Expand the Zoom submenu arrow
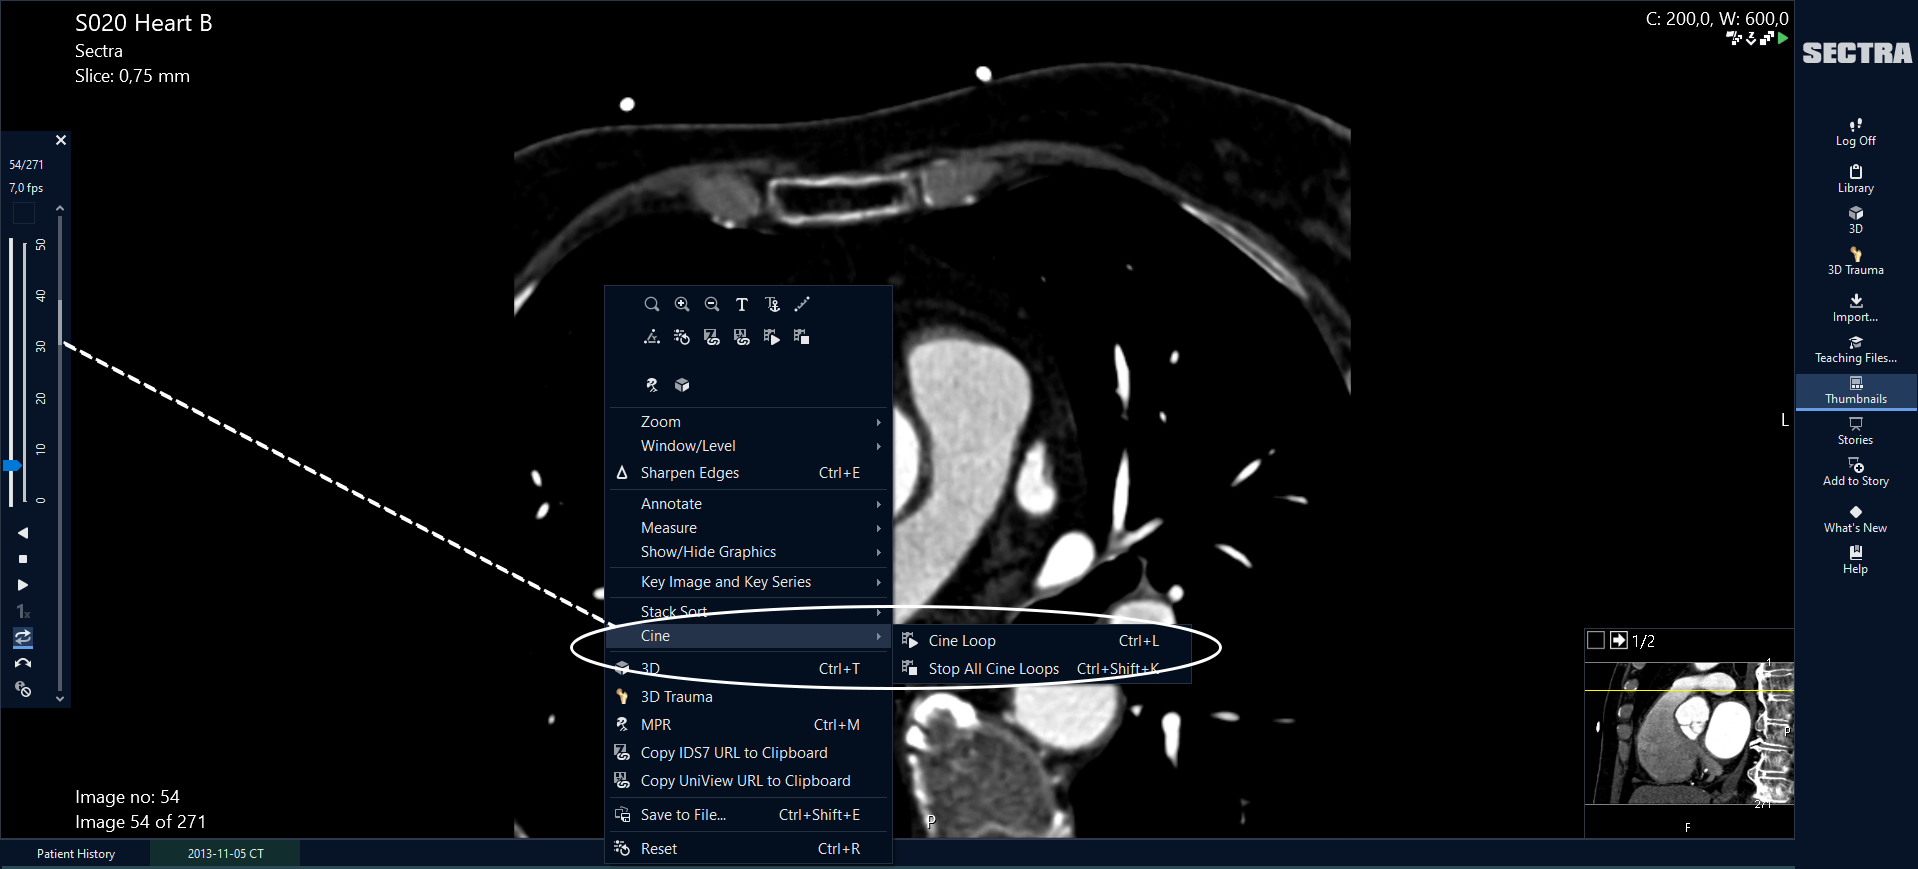1918x869 pixels. (879, 422)
